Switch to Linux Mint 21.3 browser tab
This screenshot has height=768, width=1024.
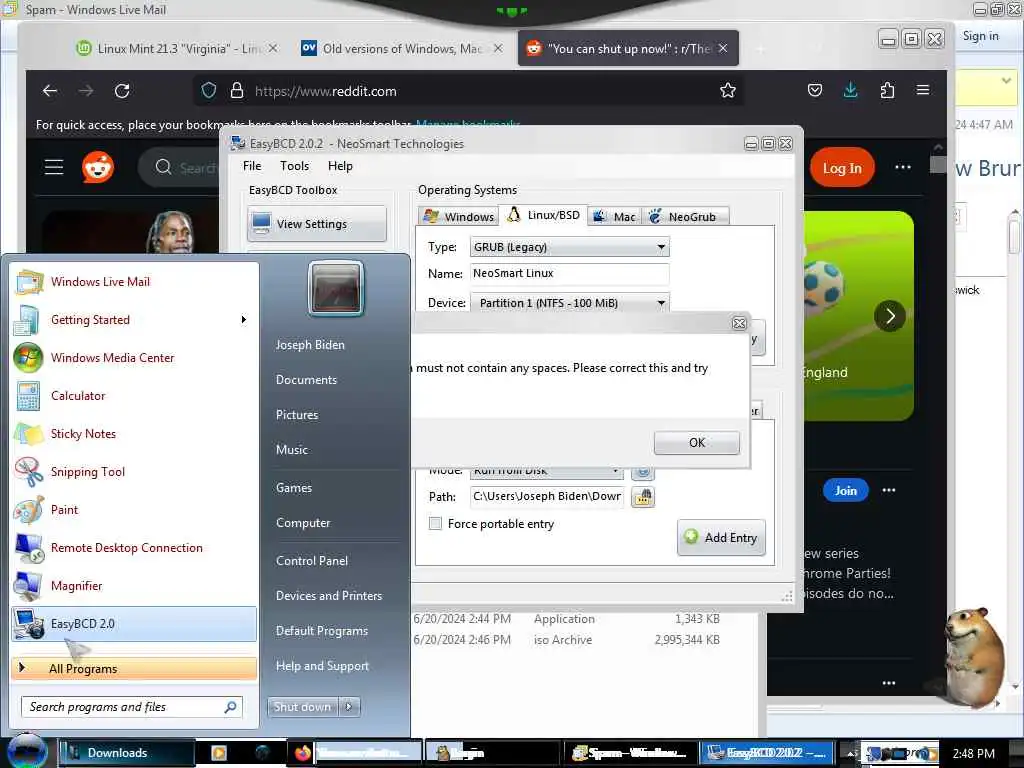176,48
